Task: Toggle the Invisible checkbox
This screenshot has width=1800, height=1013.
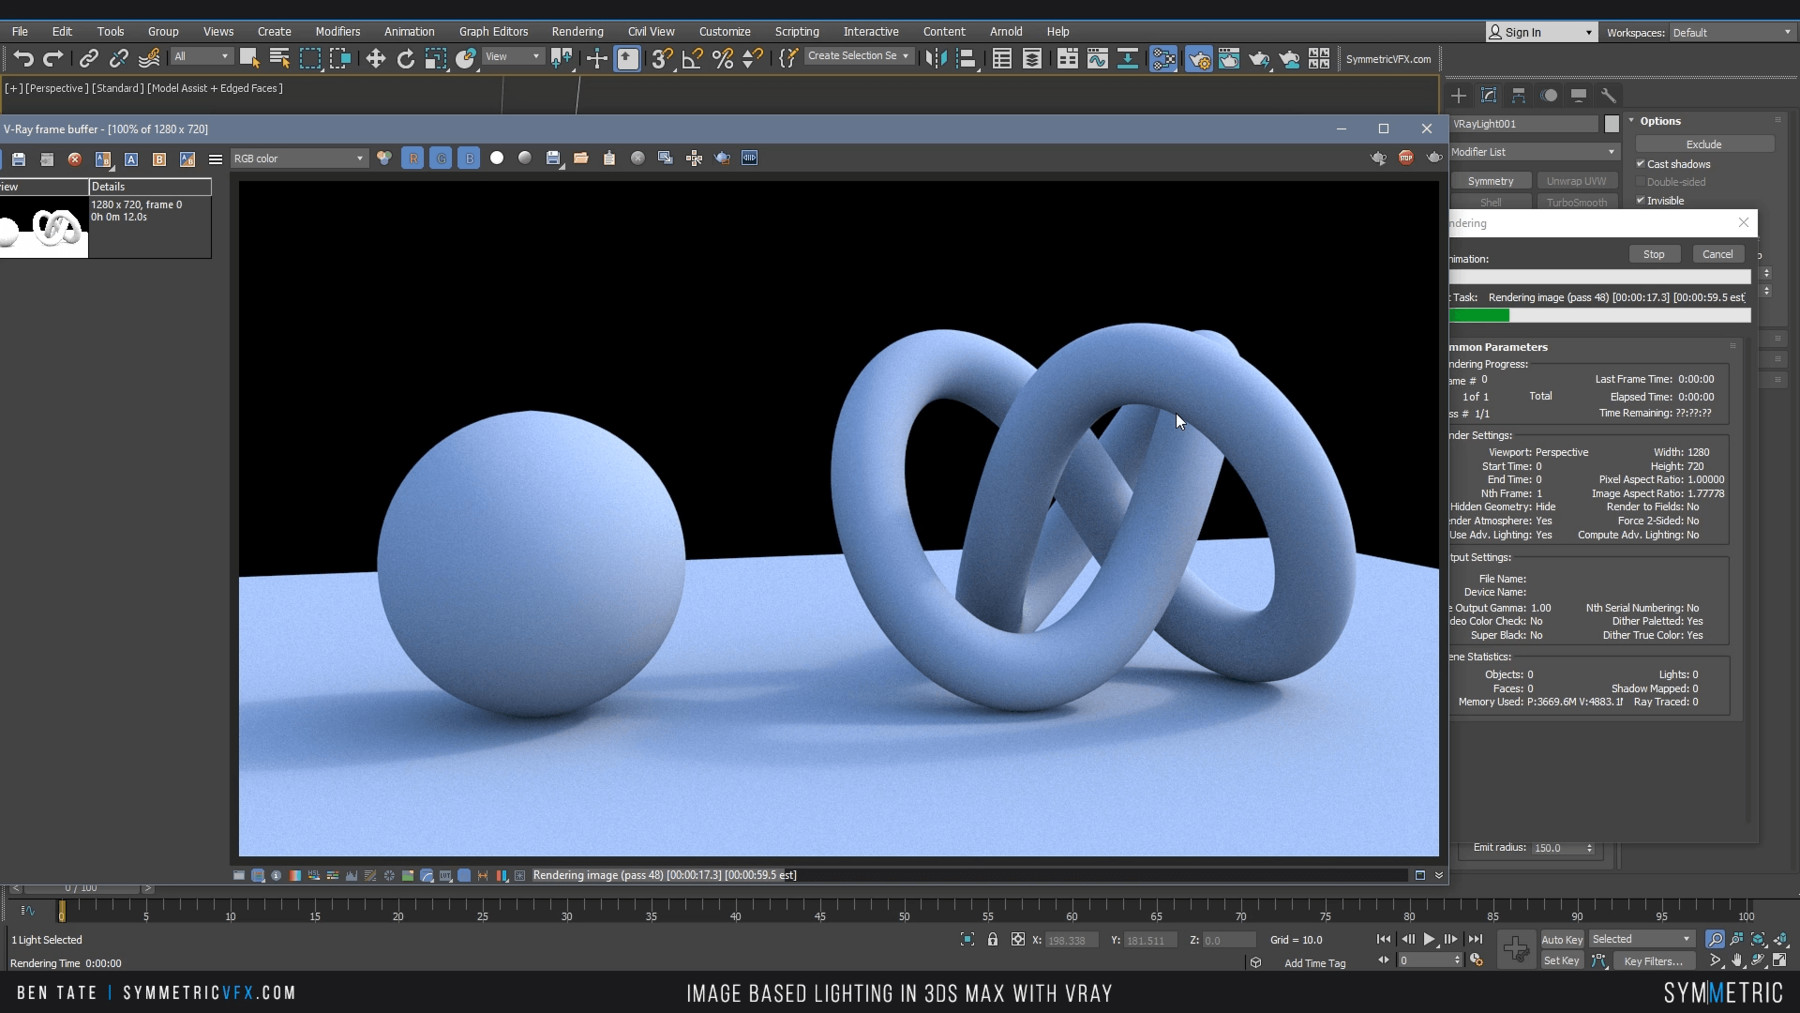Action: 1640,200
